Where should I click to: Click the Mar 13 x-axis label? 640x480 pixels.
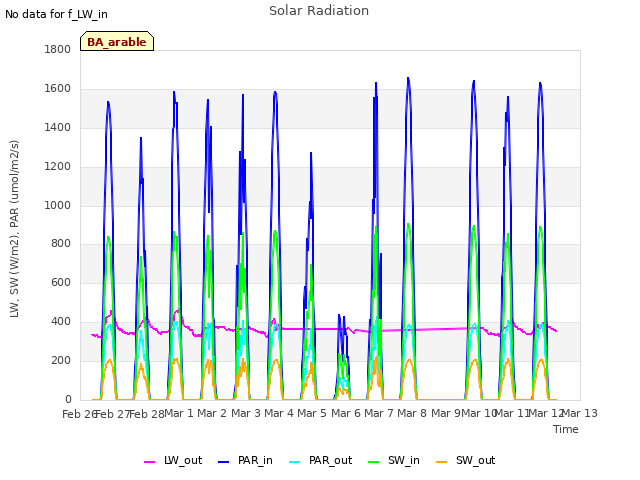580,413
